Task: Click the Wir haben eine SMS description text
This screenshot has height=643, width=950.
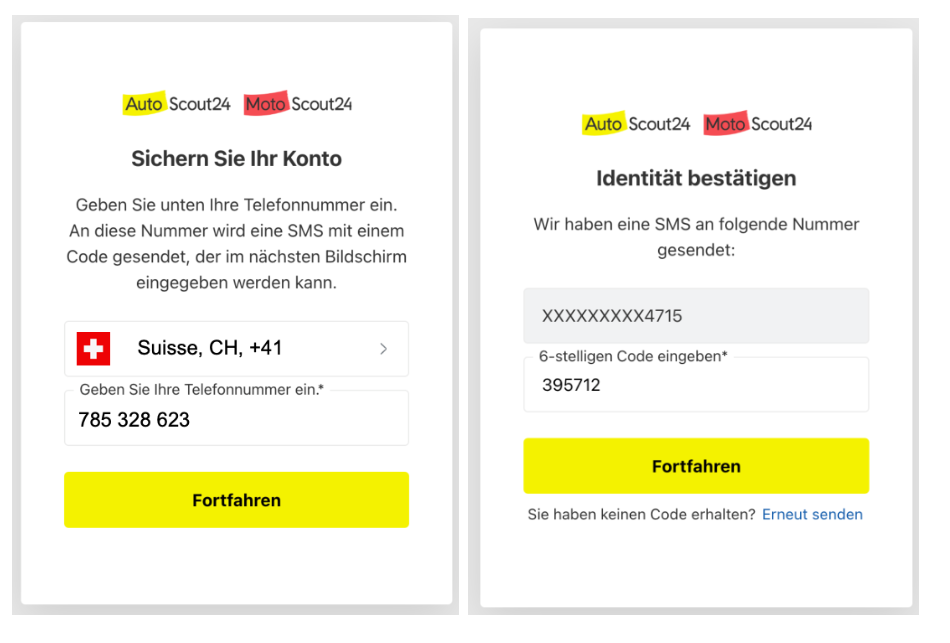Action: point(696,237)
